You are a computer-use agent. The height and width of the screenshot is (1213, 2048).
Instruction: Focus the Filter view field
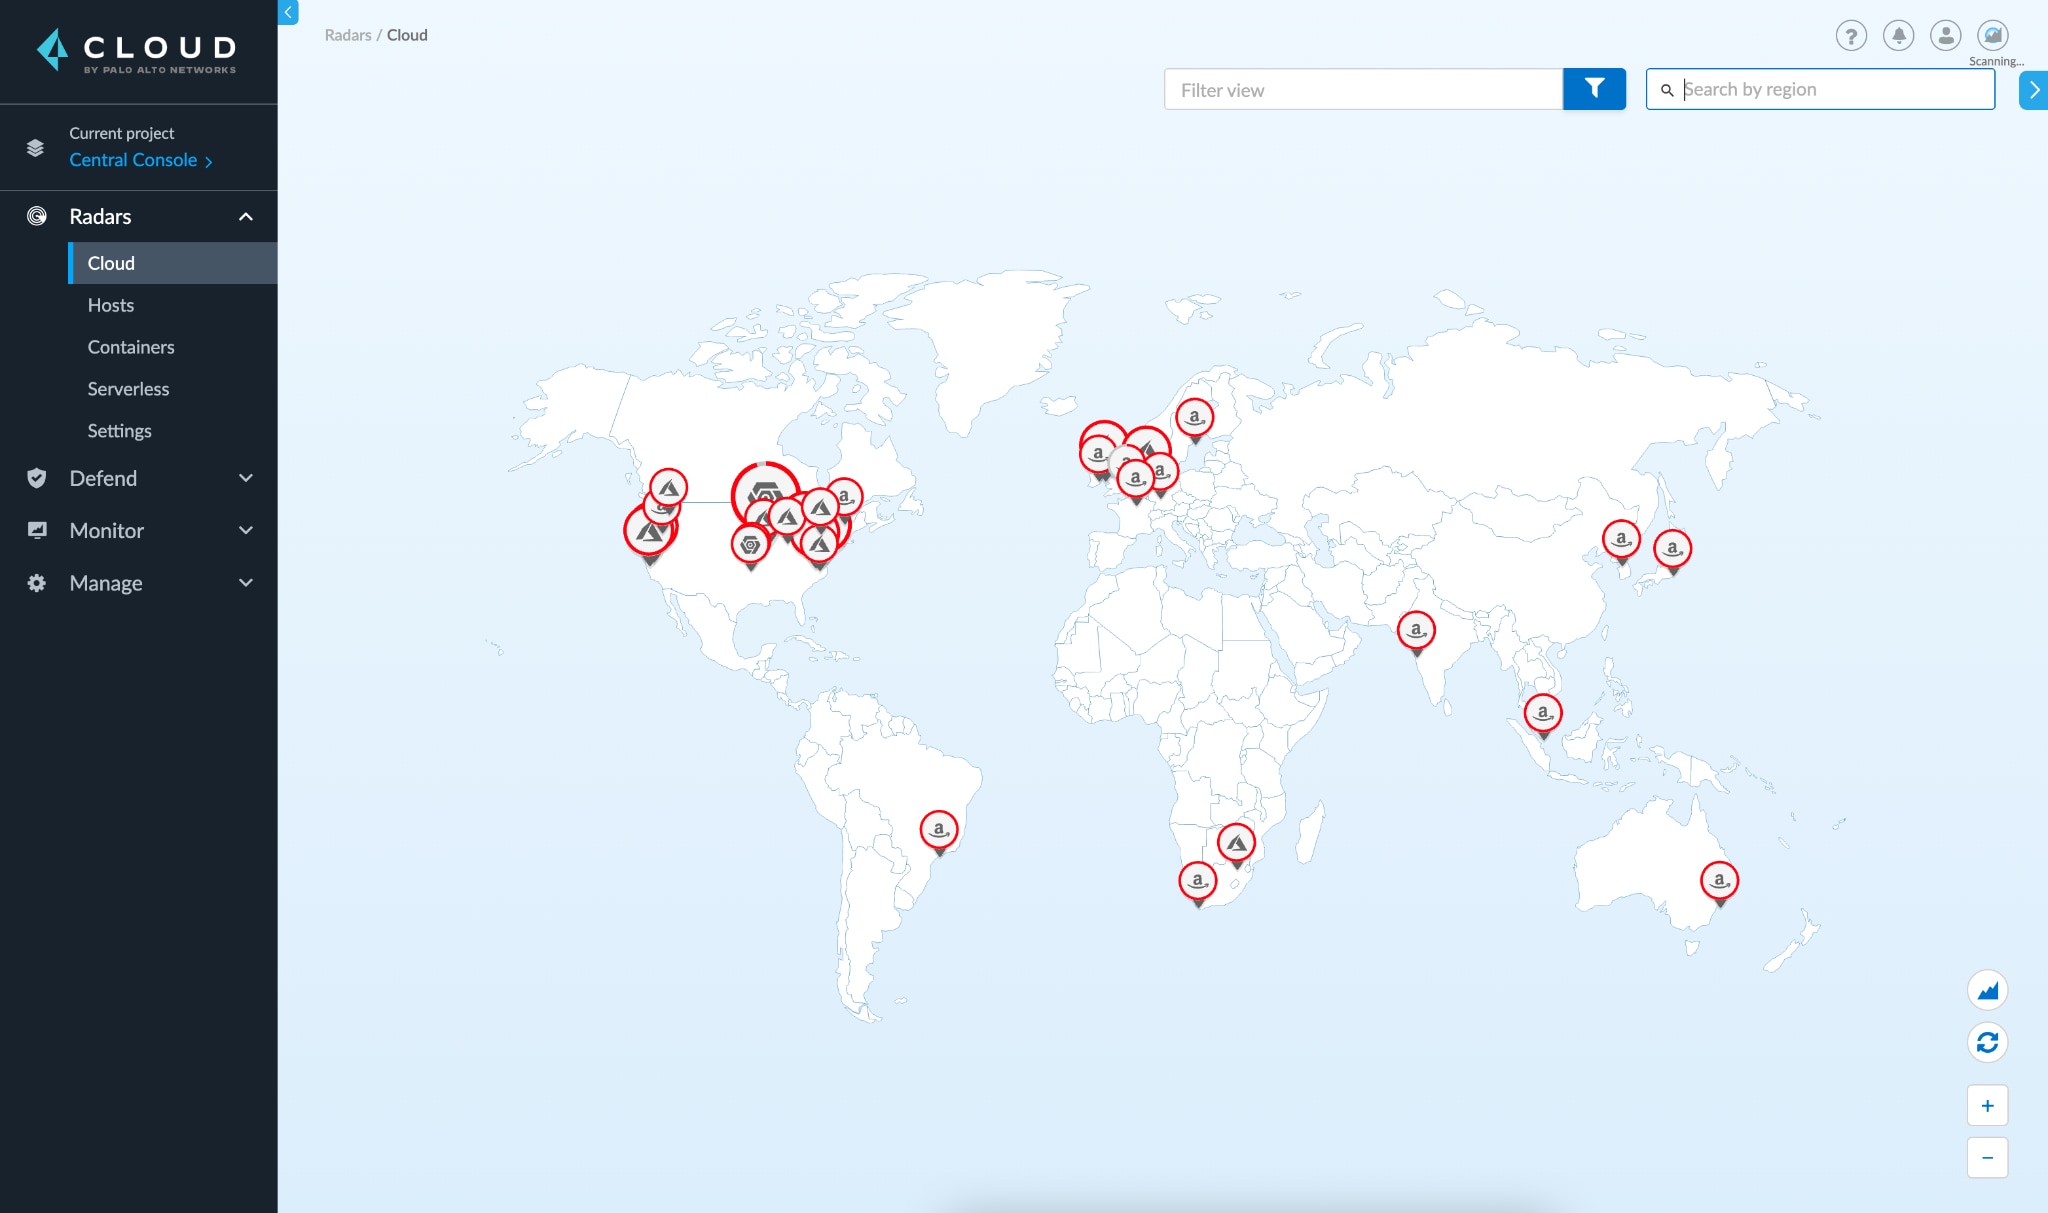pyautogui.click(x=1363, y=89)
